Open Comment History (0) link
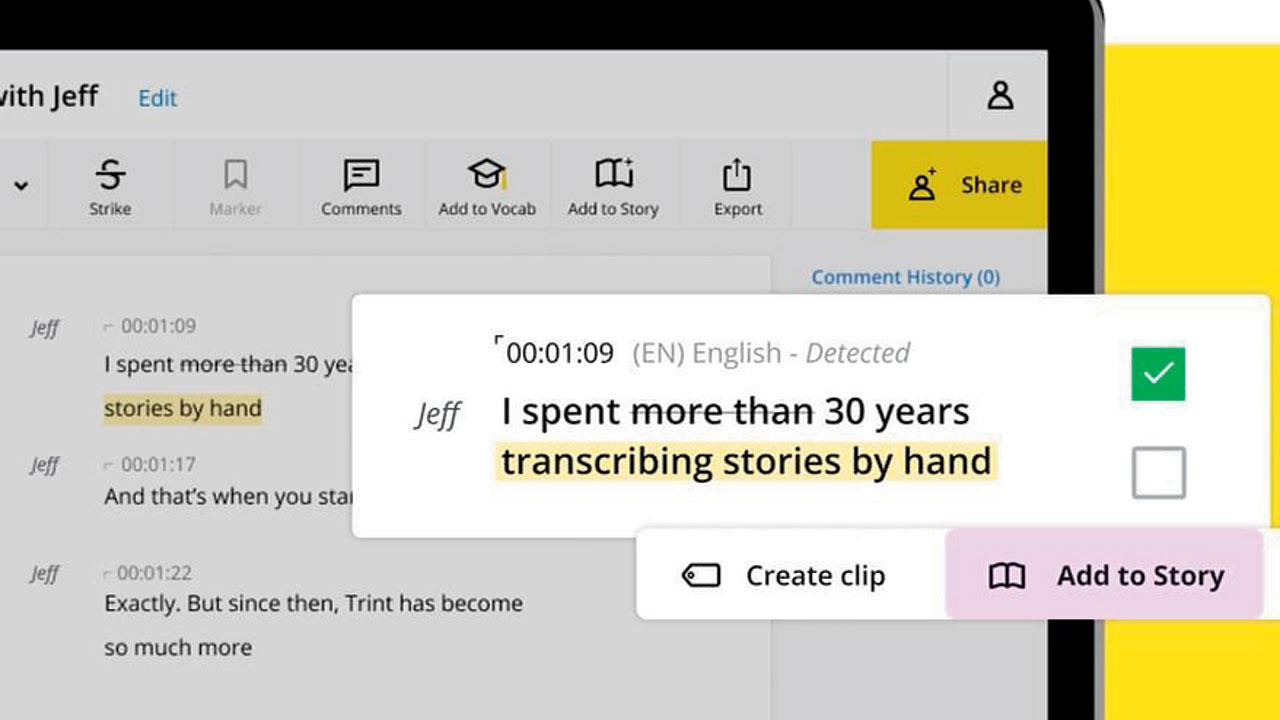1280x720 pixels. pos(905,277)
